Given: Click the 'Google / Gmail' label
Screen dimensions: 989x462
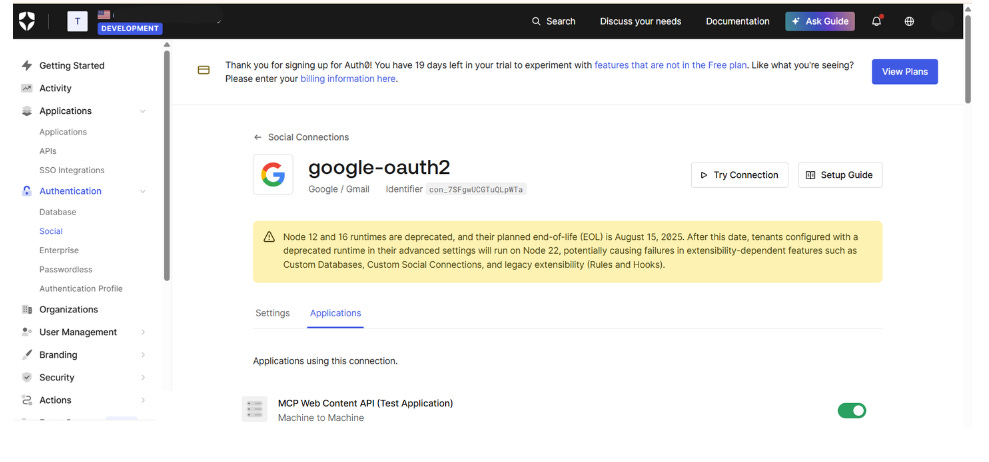Looking at the screenshot, I should point(339,189).
